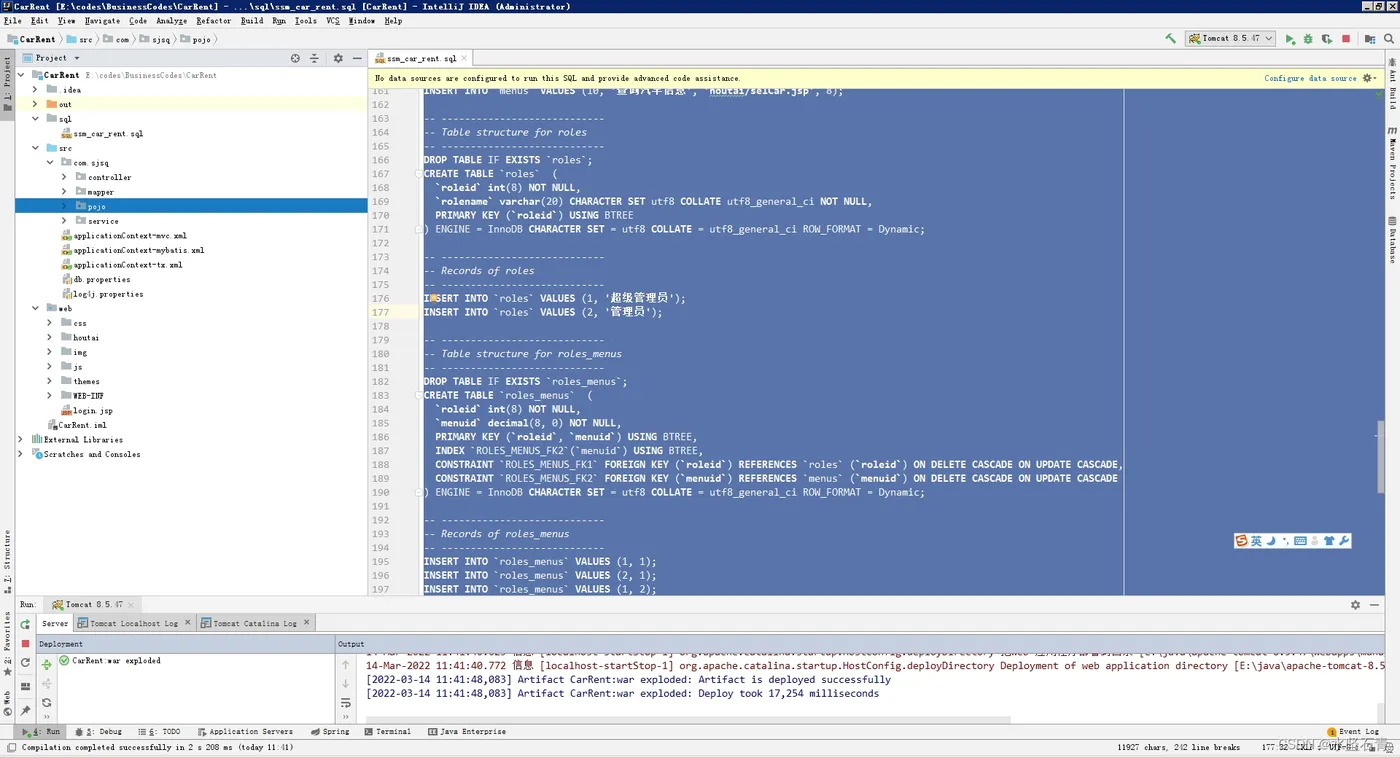Open the Analyze menu

click(171, 20)
